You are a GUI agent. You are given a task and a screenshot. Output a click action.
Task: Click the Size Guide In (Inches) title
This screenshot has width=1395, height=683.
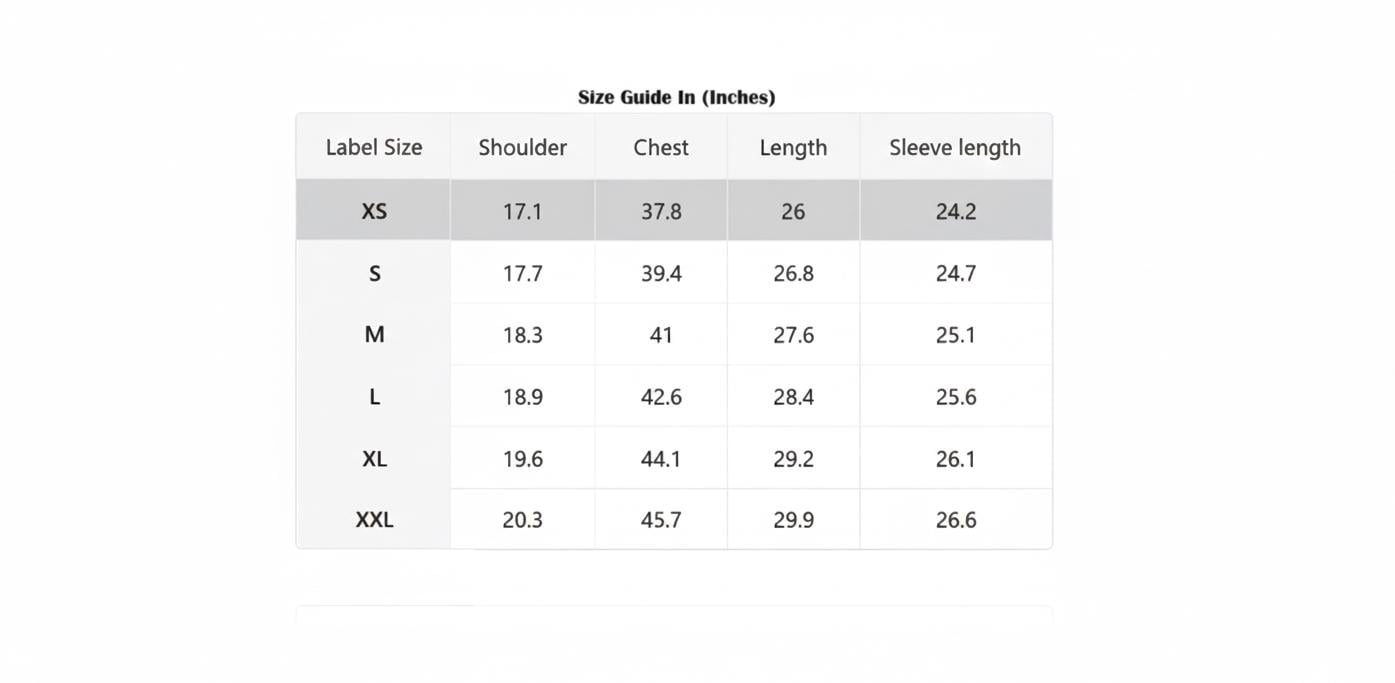pyautogui.click(x=676, y=97)
